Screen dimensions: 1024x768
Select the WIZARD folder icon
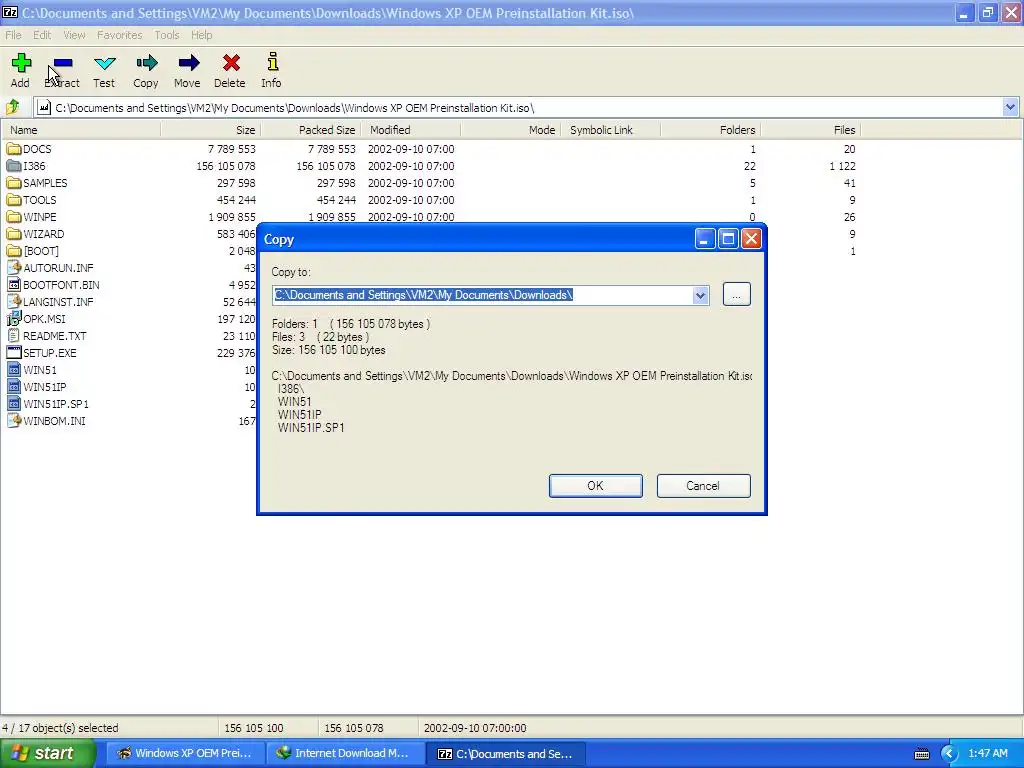[14, 234]
